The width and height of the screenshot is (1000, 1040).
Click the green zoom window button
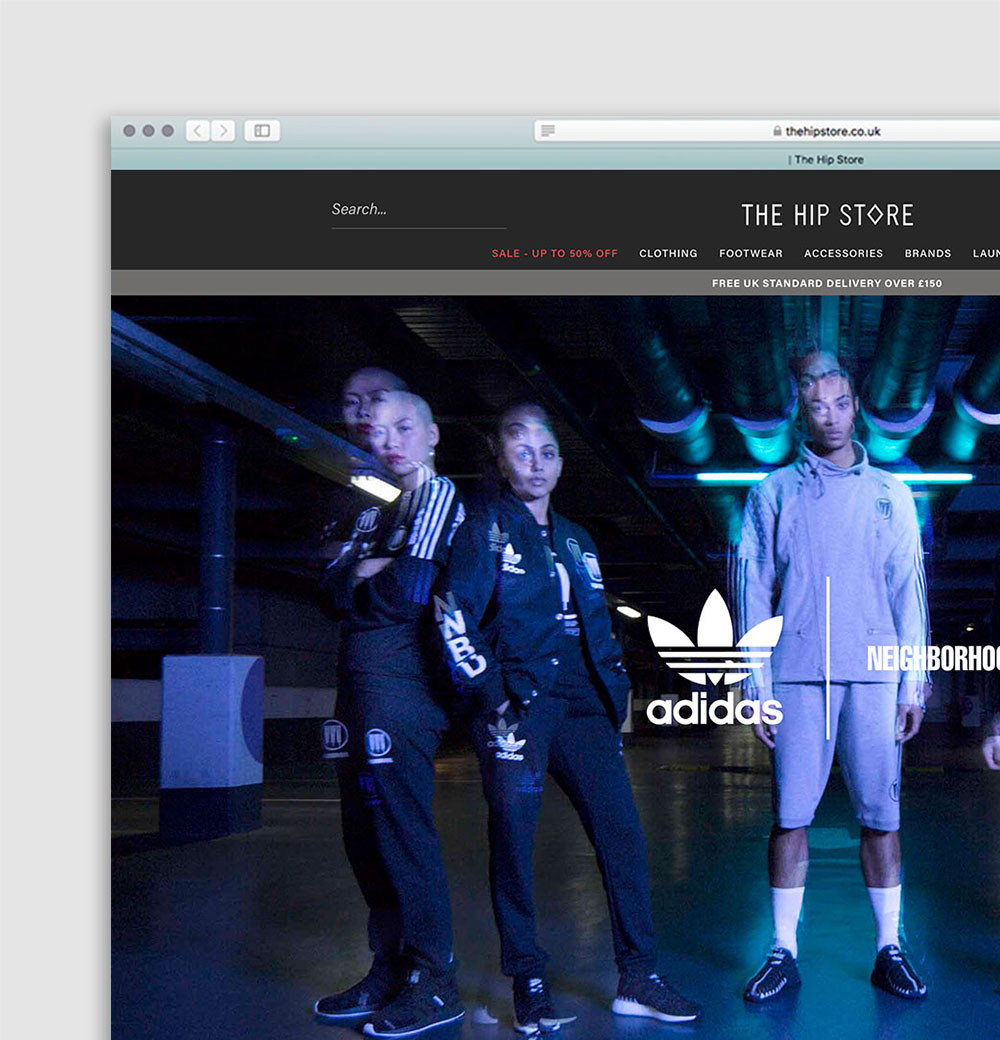click(168, 131)
